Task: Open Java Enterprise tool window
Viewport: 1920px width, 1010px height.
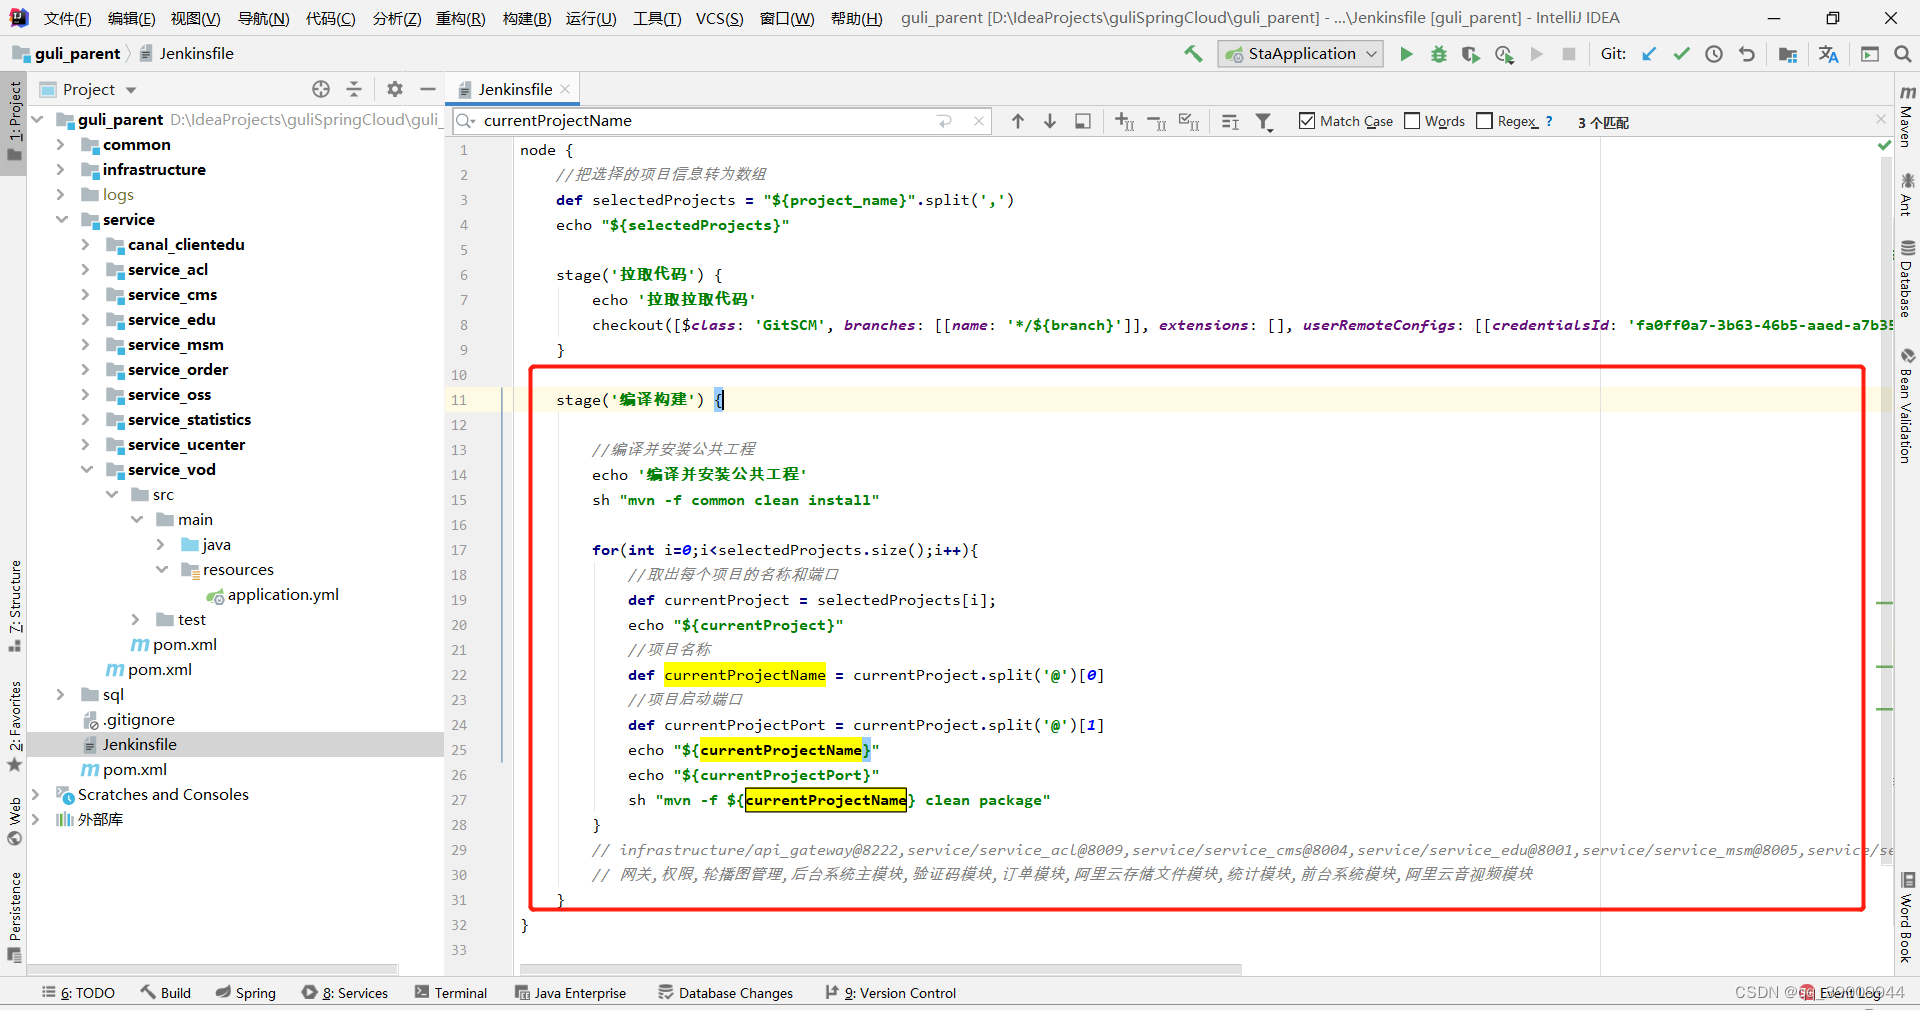Action: click(x=570, y=993)
